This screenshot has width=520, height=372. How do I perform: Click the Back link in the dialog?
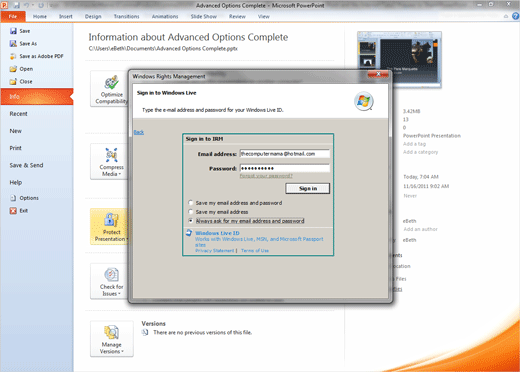coord(139,132)
